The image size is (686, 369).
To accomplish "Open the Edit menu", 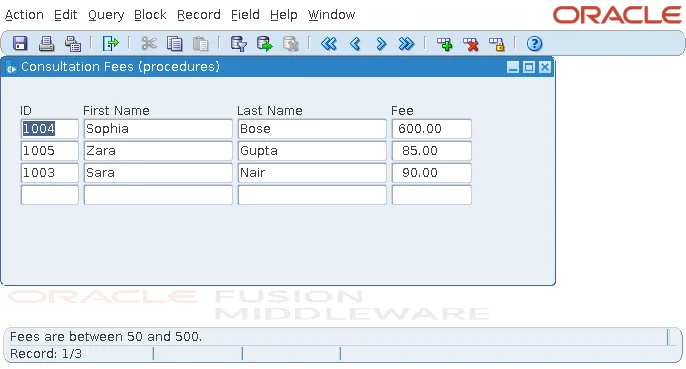I will 66,15.
